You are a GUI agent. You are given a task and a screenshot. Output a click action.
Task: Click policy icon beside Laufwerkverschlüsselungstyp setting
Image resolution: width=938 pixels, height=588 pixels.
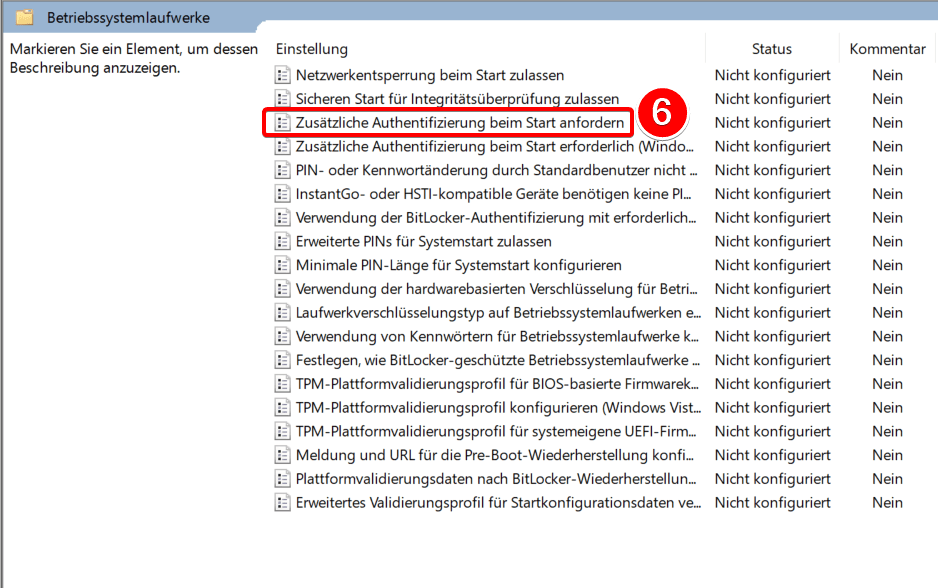point(282,313)
